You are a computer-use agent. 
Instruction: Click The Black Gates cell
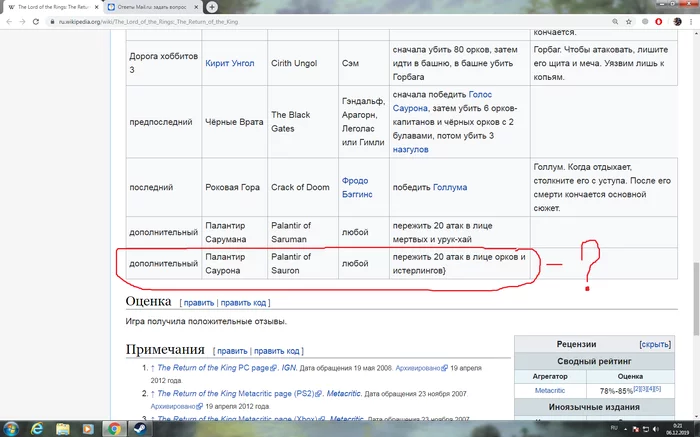(303, 121)
